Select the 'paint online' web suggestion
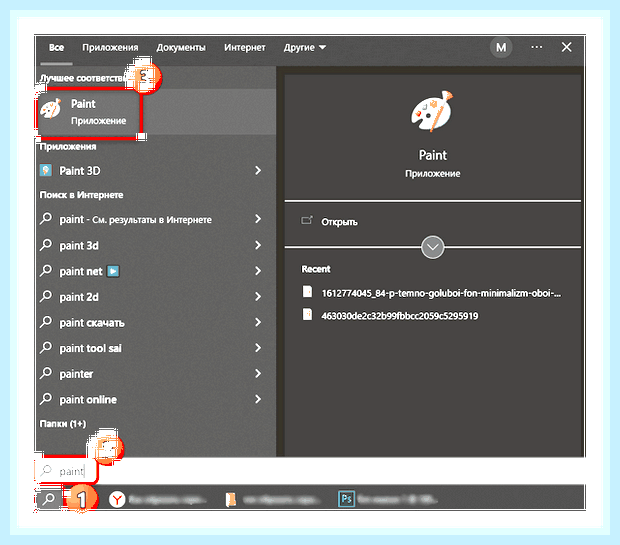This screenshot has width=620, height=545. (88, 399)
